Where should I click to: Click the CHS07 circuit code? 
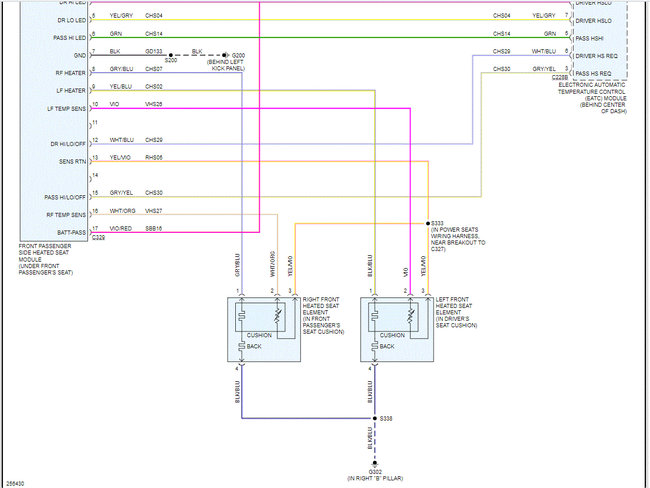tap(154, 69)
